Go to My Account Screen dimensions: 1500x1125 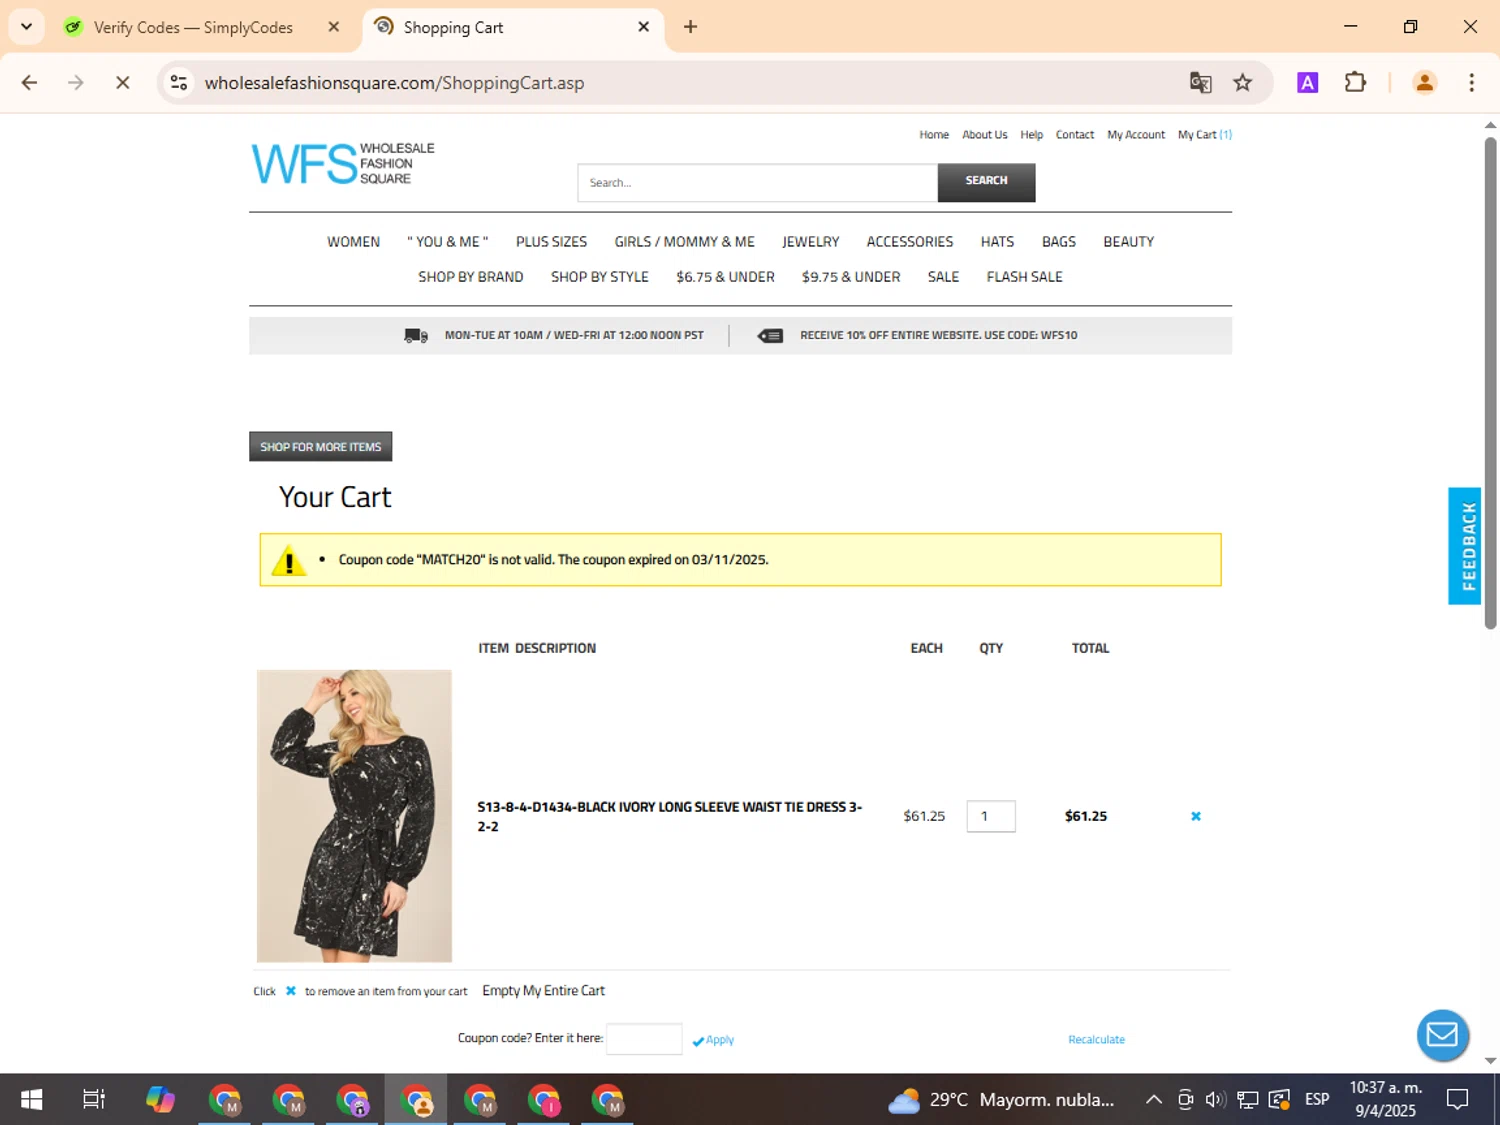click(1135, 135)
